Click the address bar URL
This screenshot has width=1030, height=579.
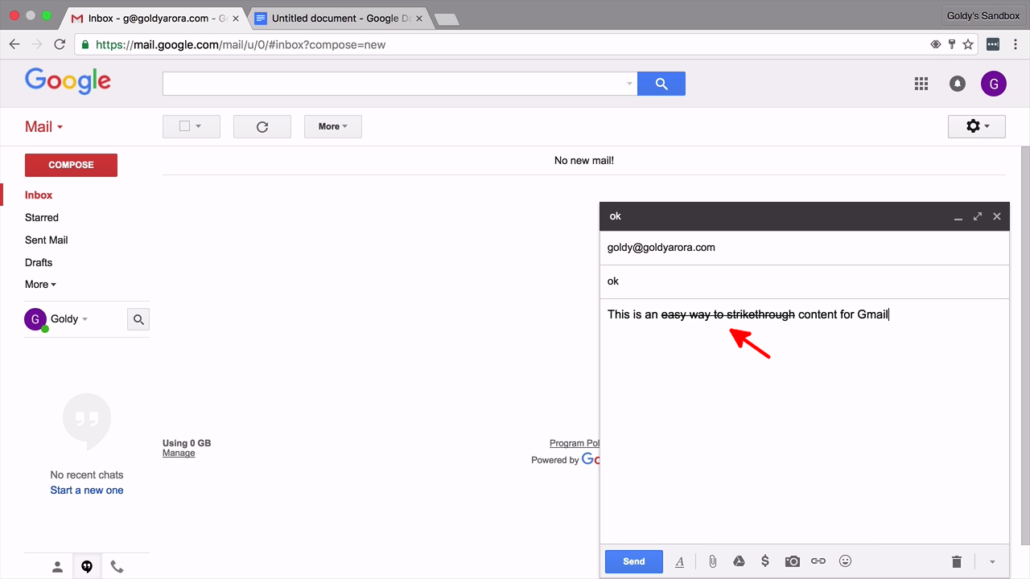point(240,45)
